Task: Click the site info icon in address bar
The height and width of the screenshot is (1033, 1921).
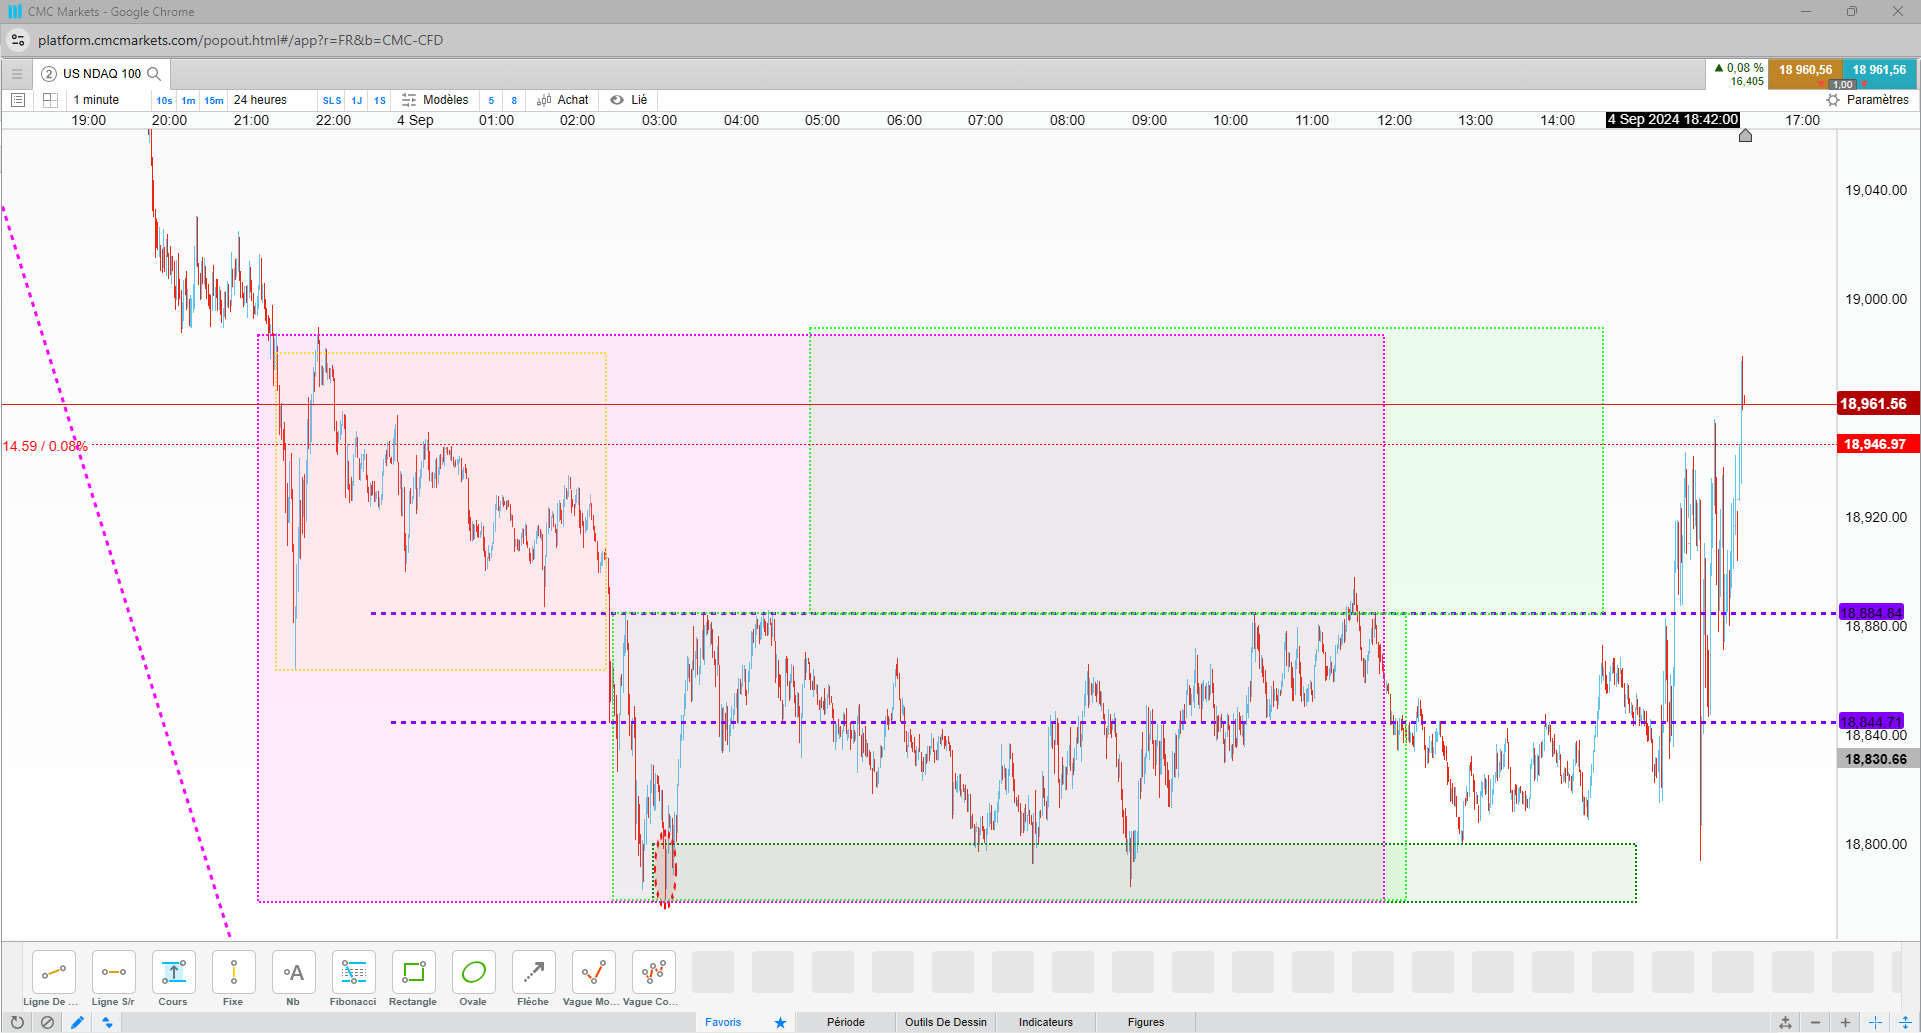Action: [18, 40]
